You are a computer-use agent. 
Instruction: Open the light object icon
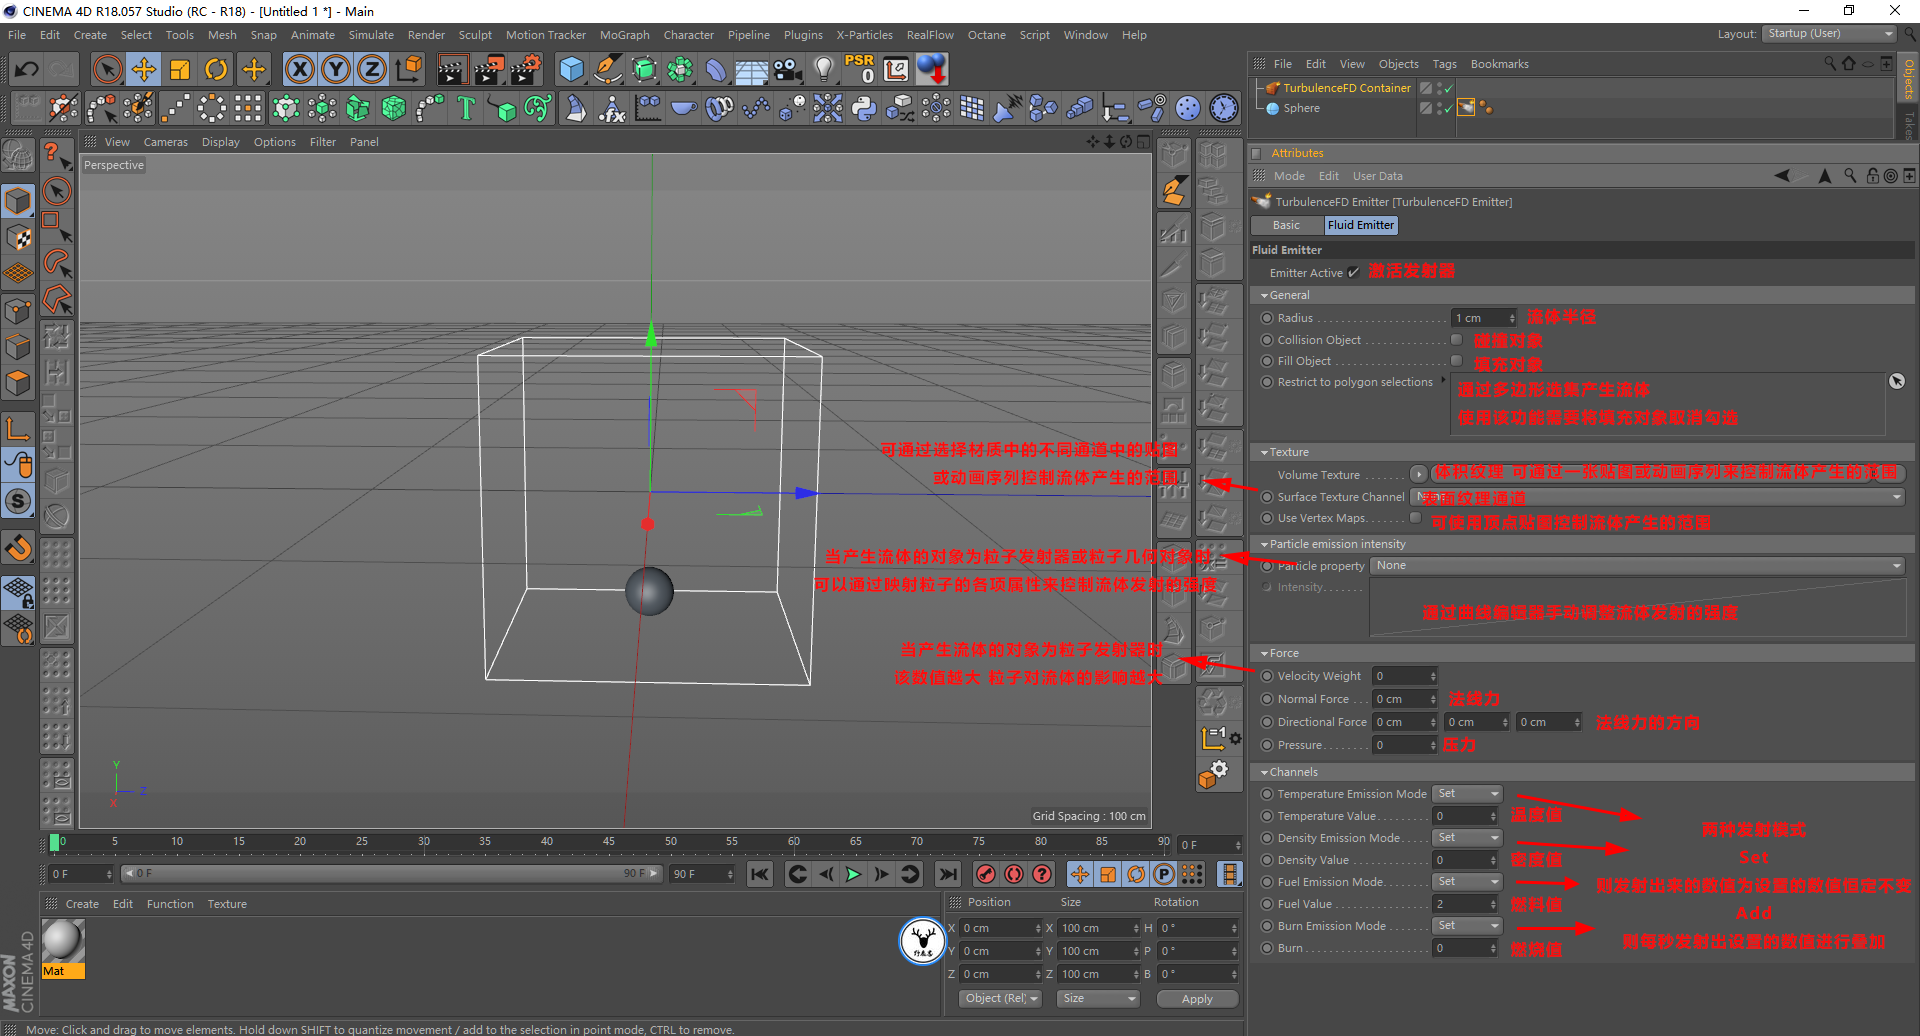tap(824, 69)
